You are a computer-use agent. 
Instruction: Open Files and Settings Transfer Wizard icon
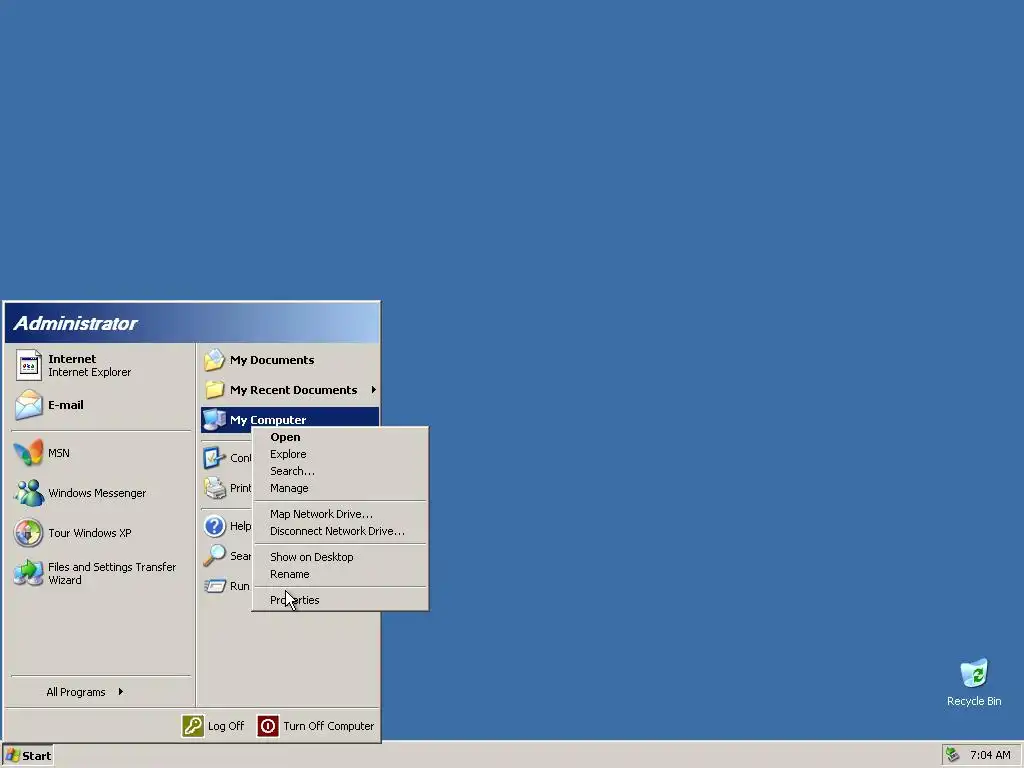28,573
